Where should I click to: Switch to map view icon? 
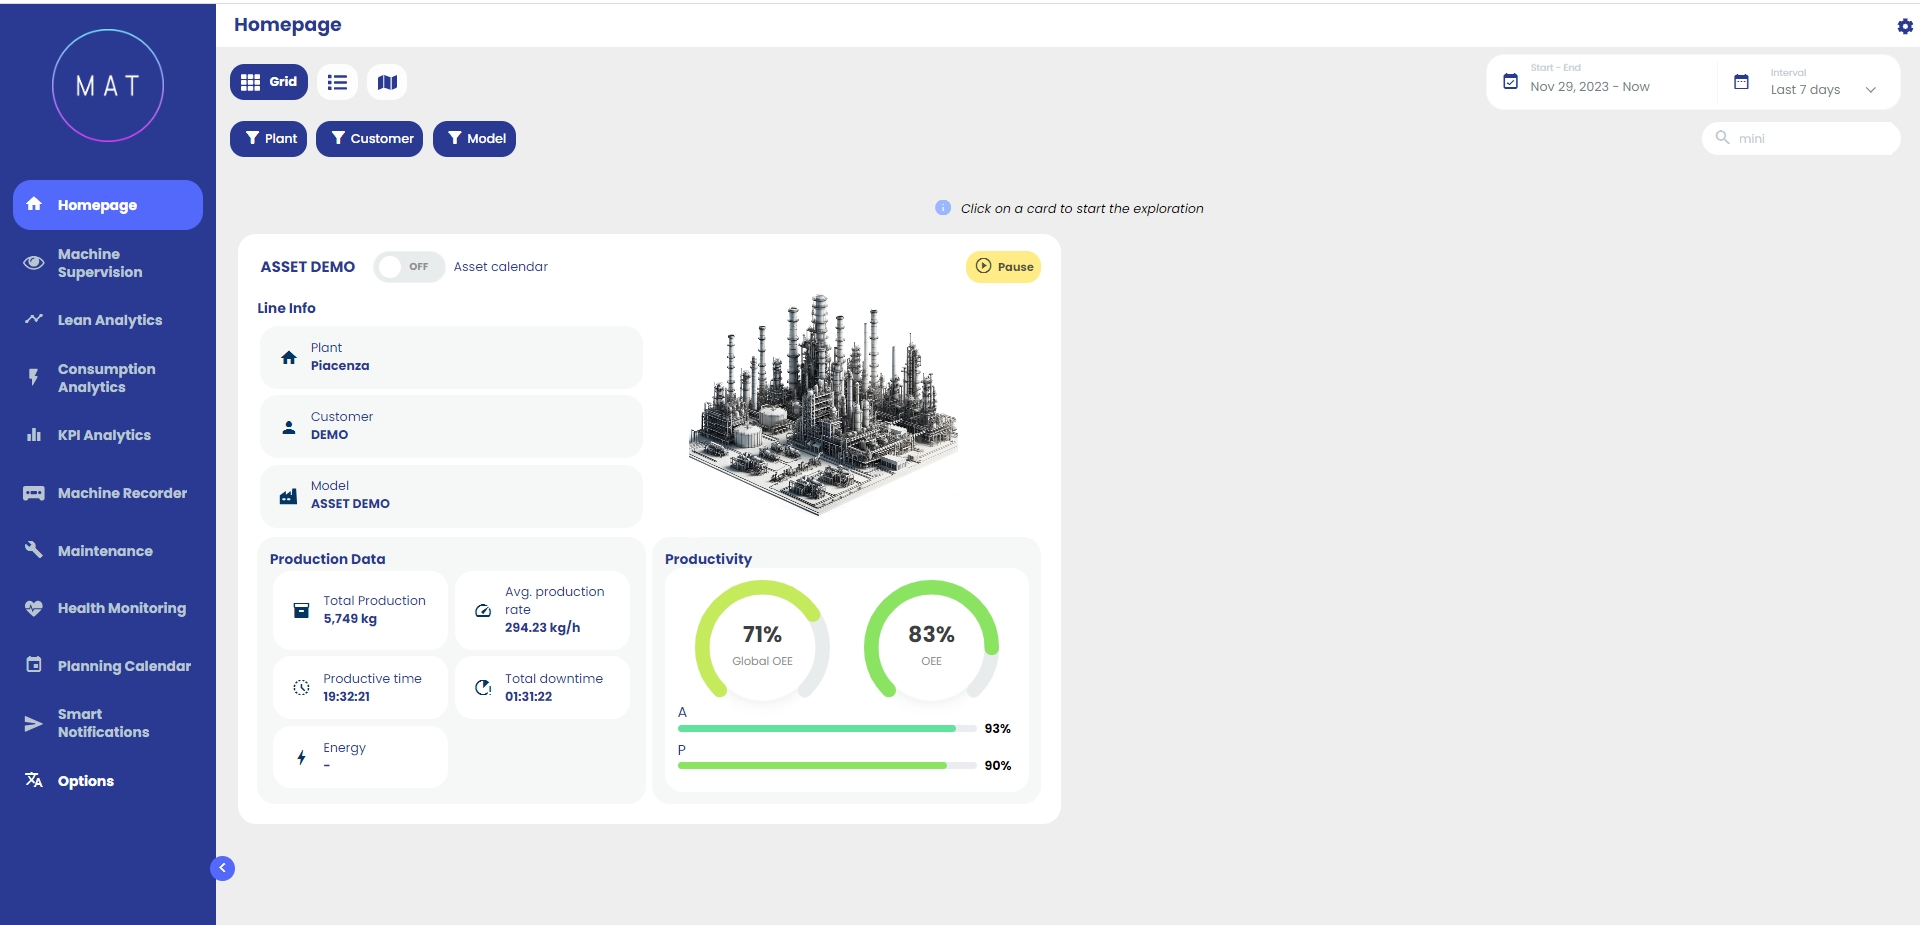pos(387,82)
